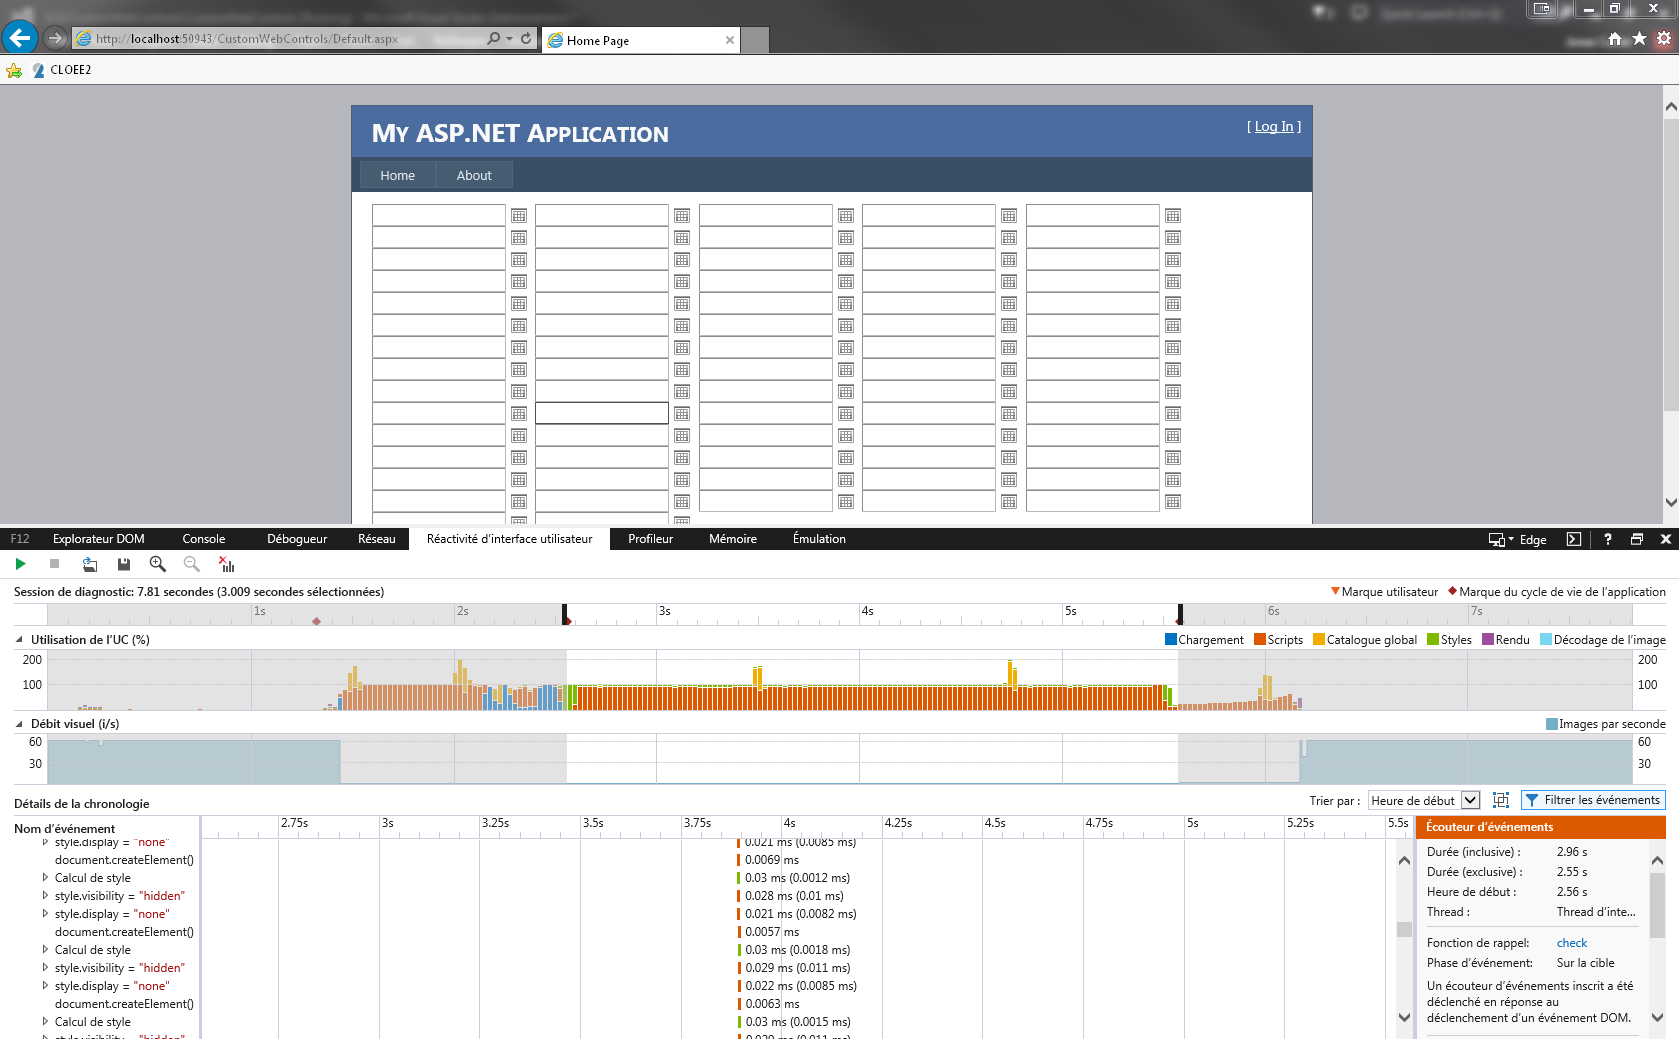Open the devtools console toggle icon
This screenshot has width=1679, height=1049.
click(x=1574, y=539)
